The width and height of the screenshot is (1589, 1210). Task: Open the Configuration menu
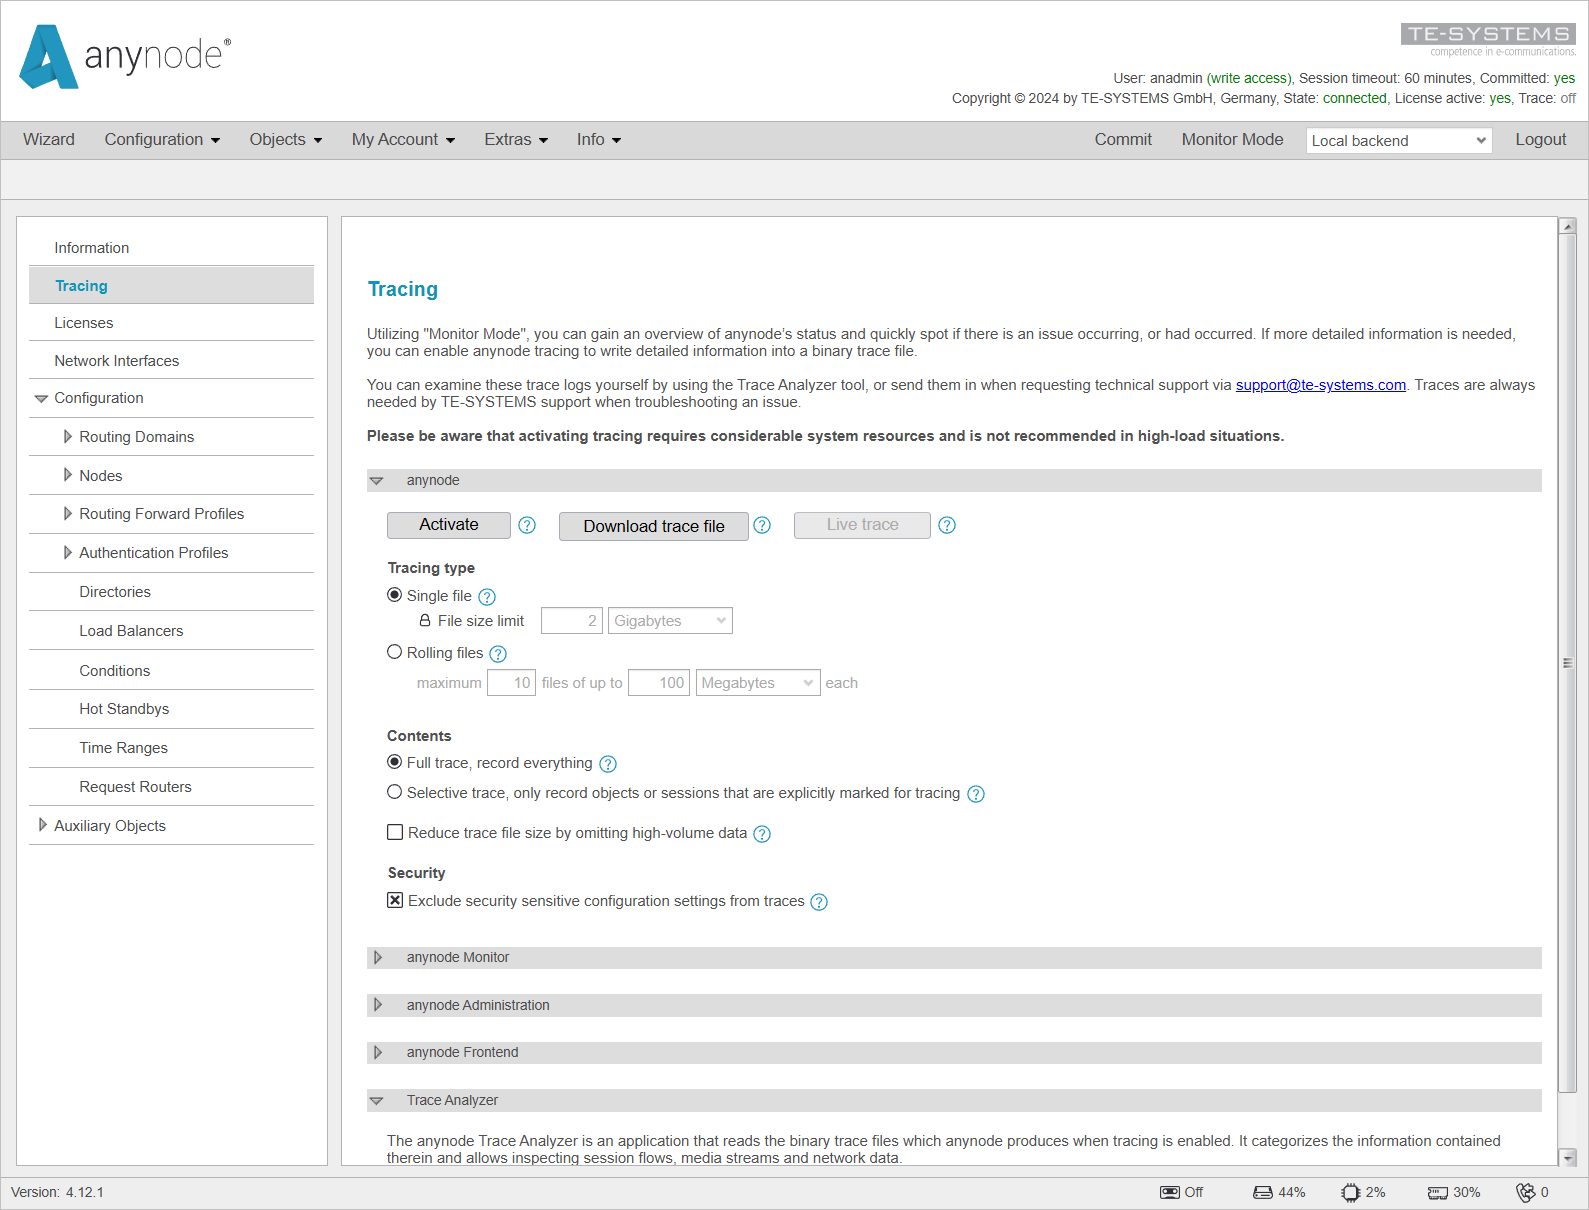162,140
